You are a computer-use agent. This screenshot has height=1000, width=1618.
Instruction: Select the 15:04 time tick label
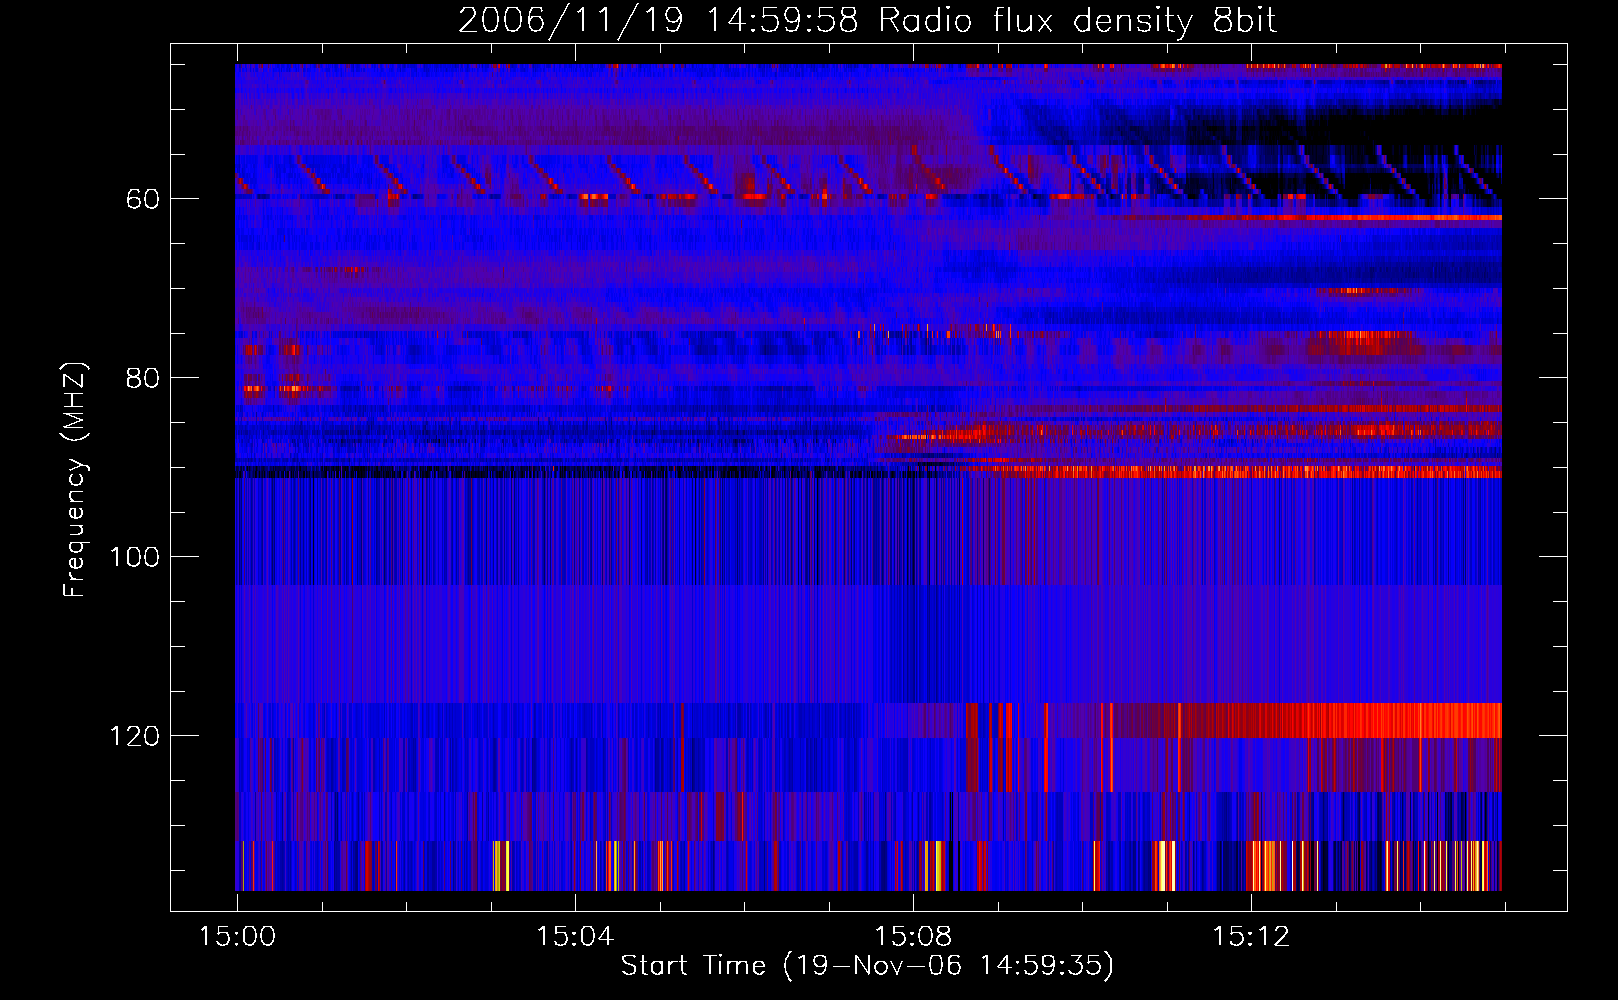click(x=575, y=936)
